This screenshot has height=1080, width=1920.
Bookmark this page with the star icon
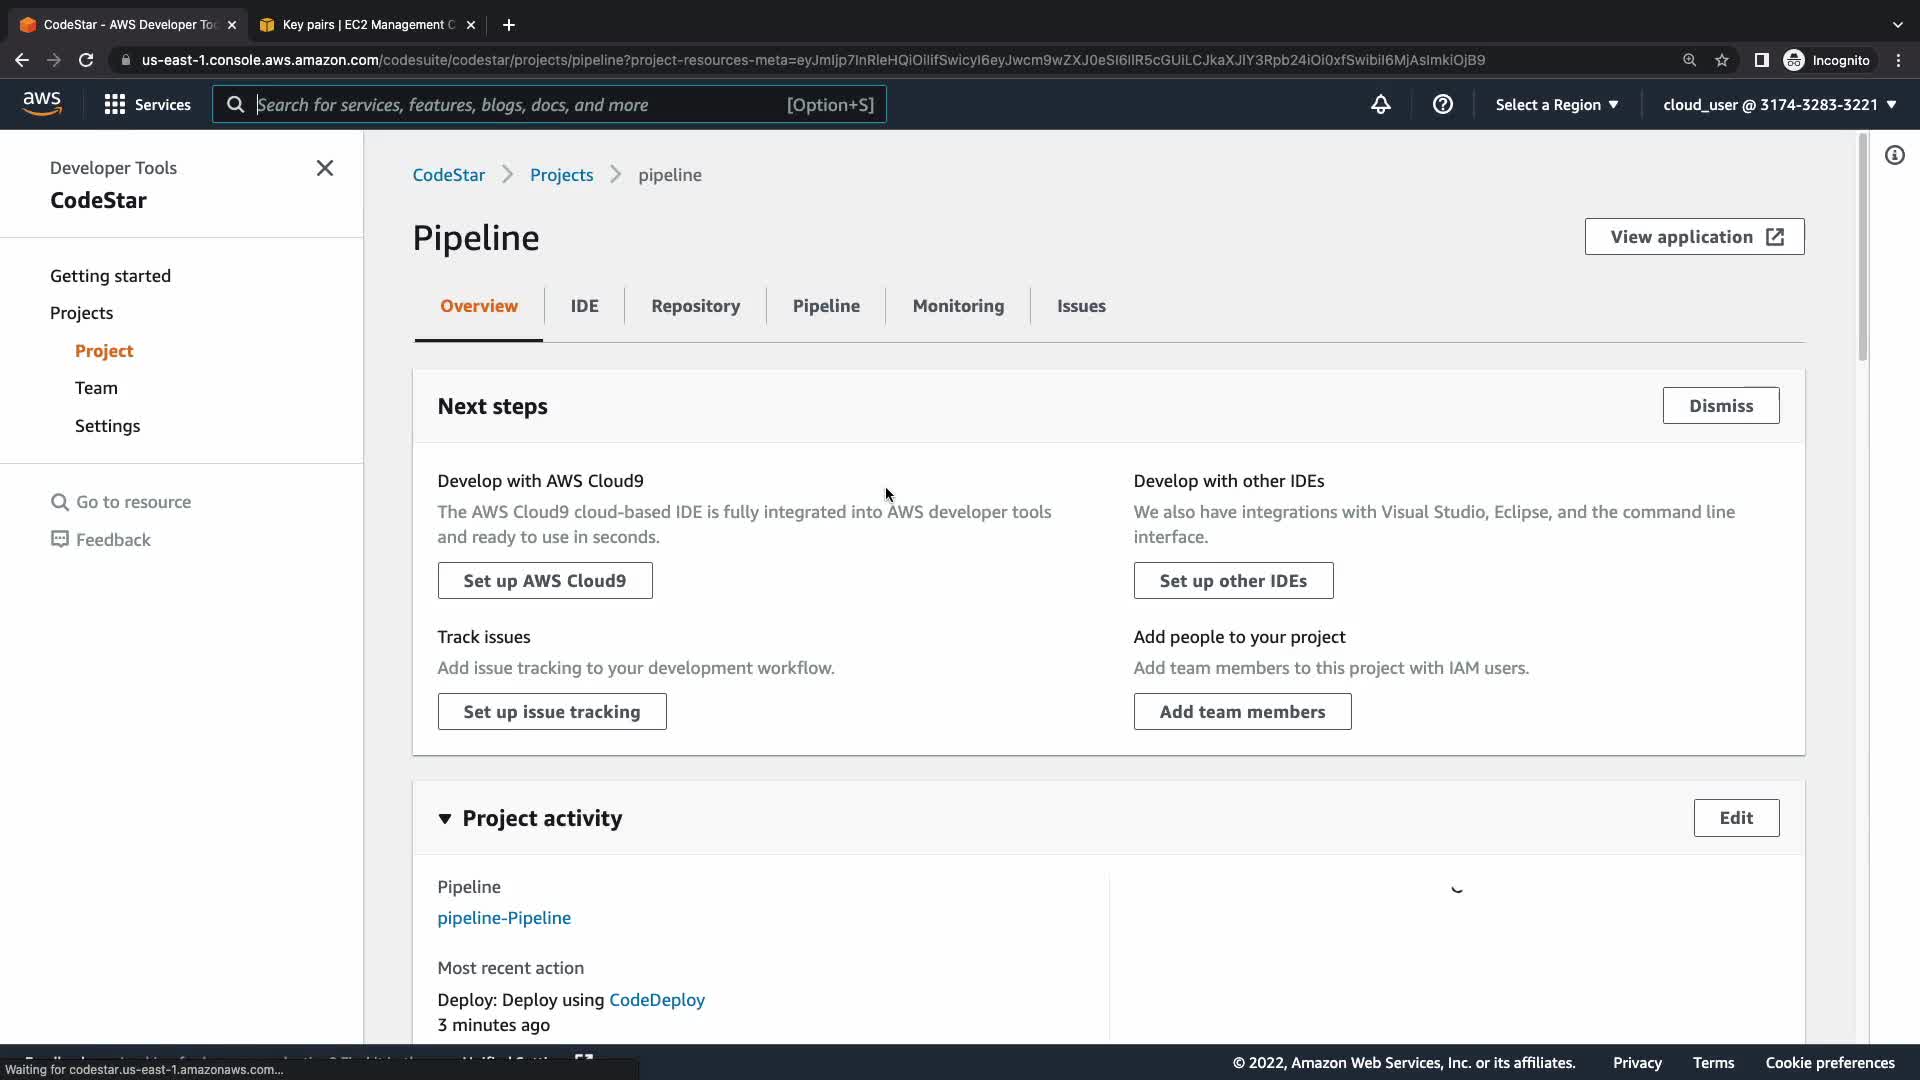[1722, 60]
